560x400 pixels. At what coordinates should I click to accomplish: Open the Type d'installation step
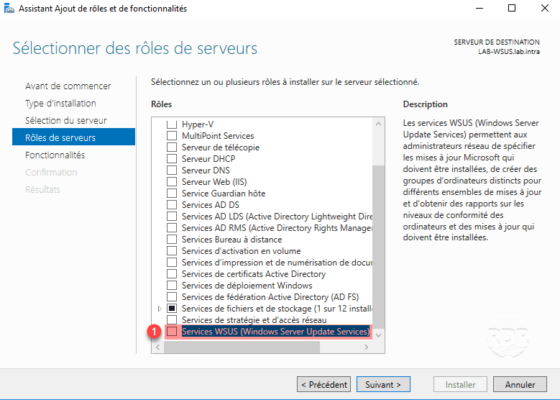[60, 104]
